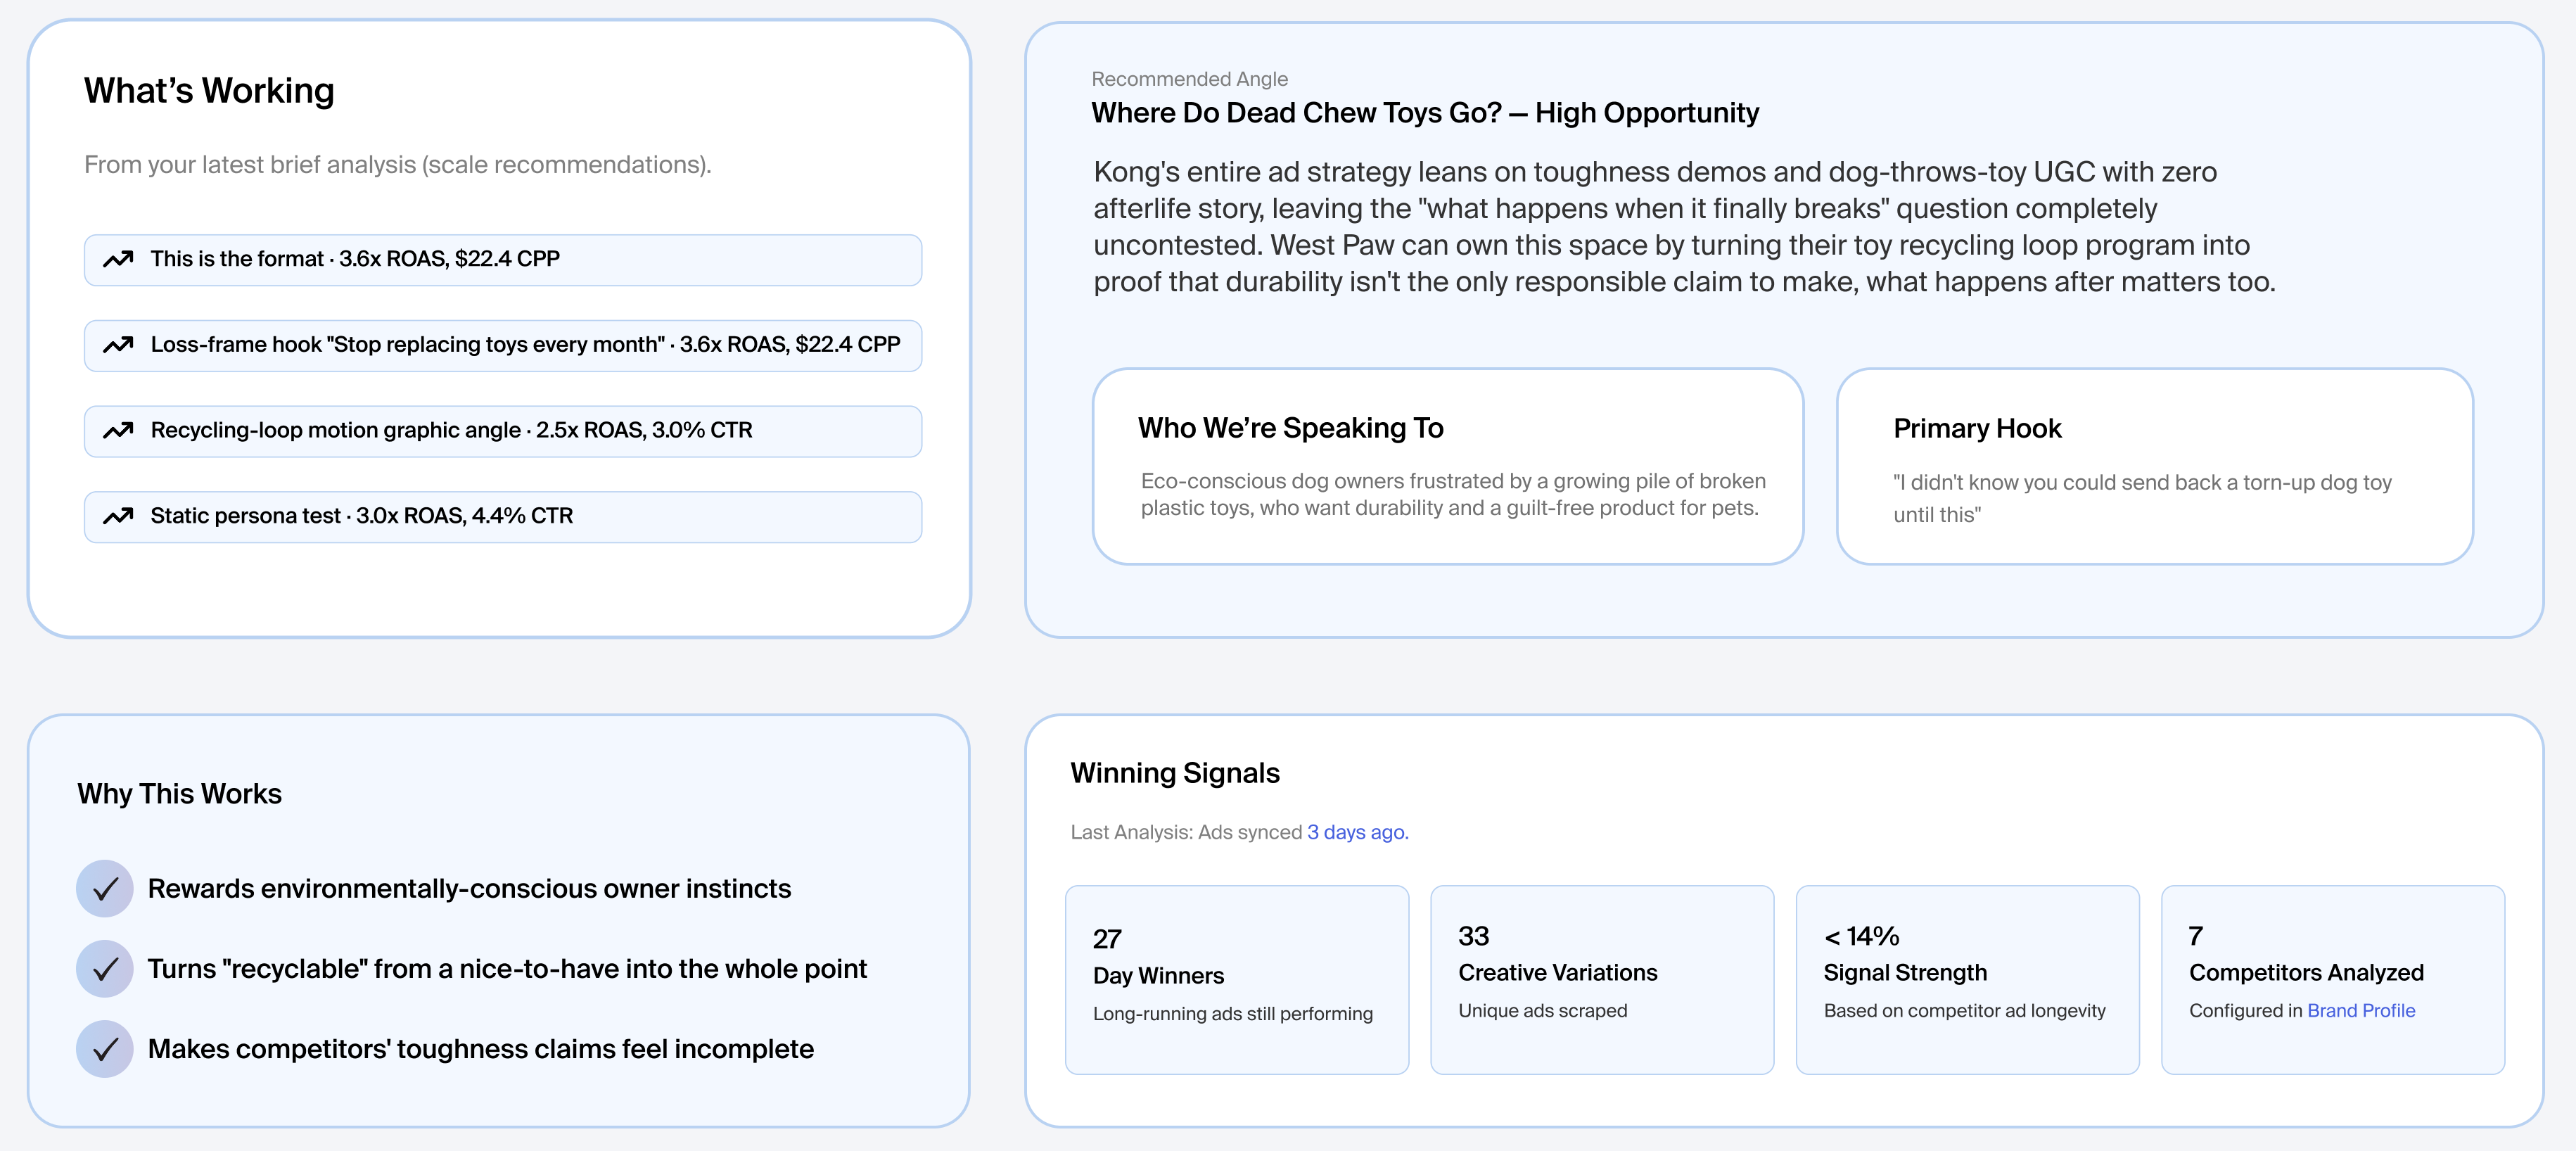This screenshot has height=1151, width=2576.
Task: Click 'Based on competitor ad longevity' caption
Action: click(x=1964, y=1010)
